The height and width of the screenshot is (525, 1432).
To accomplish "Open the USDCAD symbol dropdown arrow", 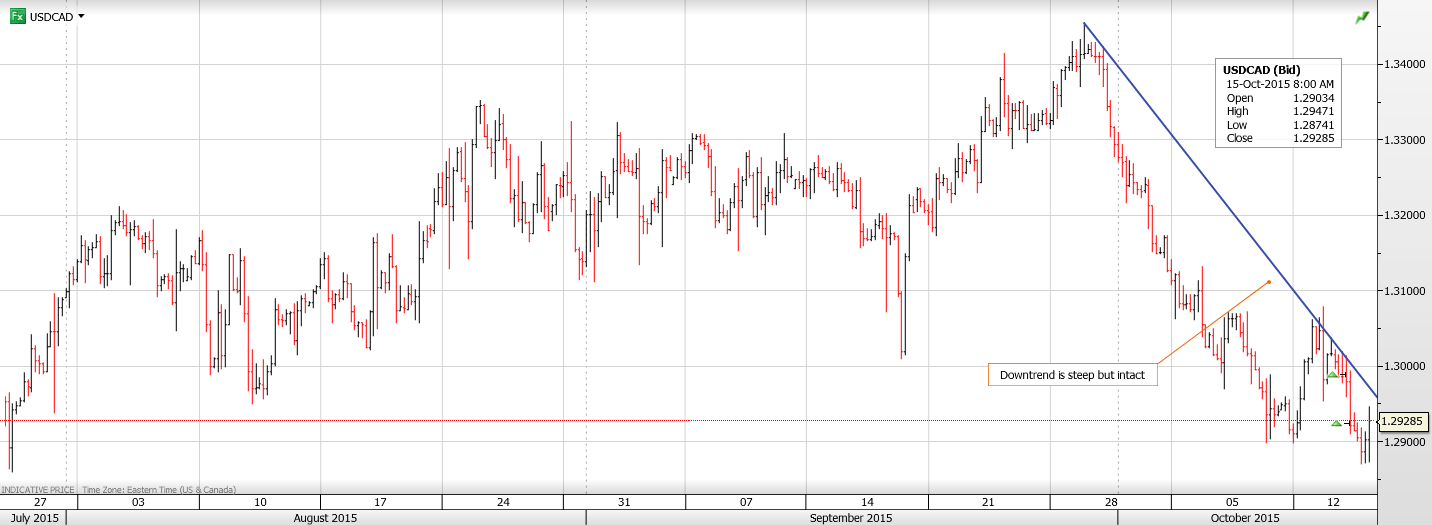I will pos(81,17).
